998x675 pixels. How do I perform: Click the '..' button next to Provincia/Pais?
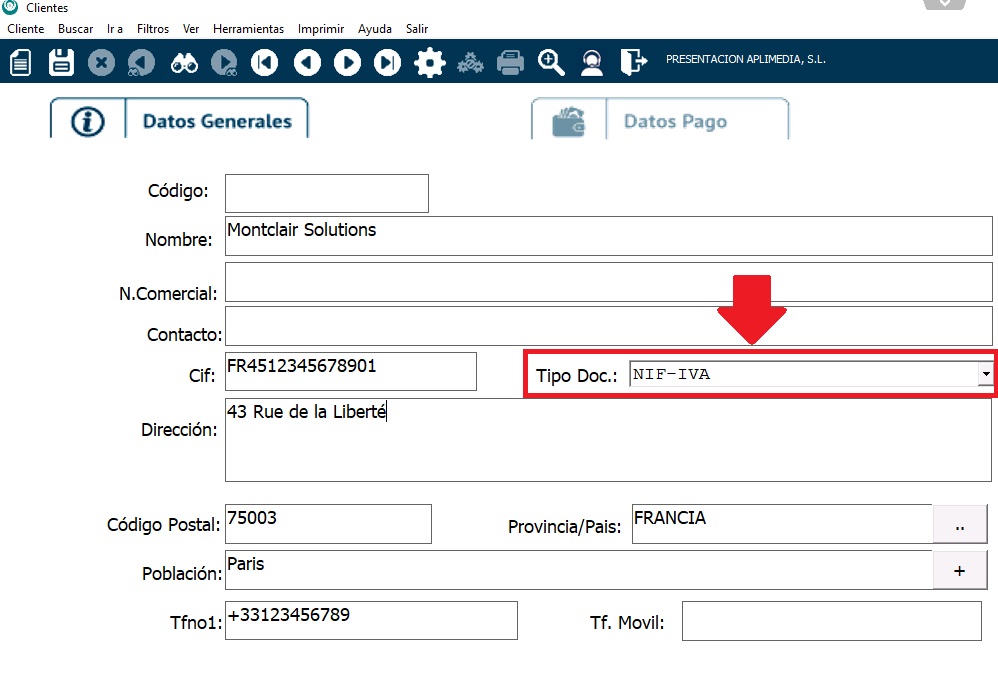pos(959,524)
